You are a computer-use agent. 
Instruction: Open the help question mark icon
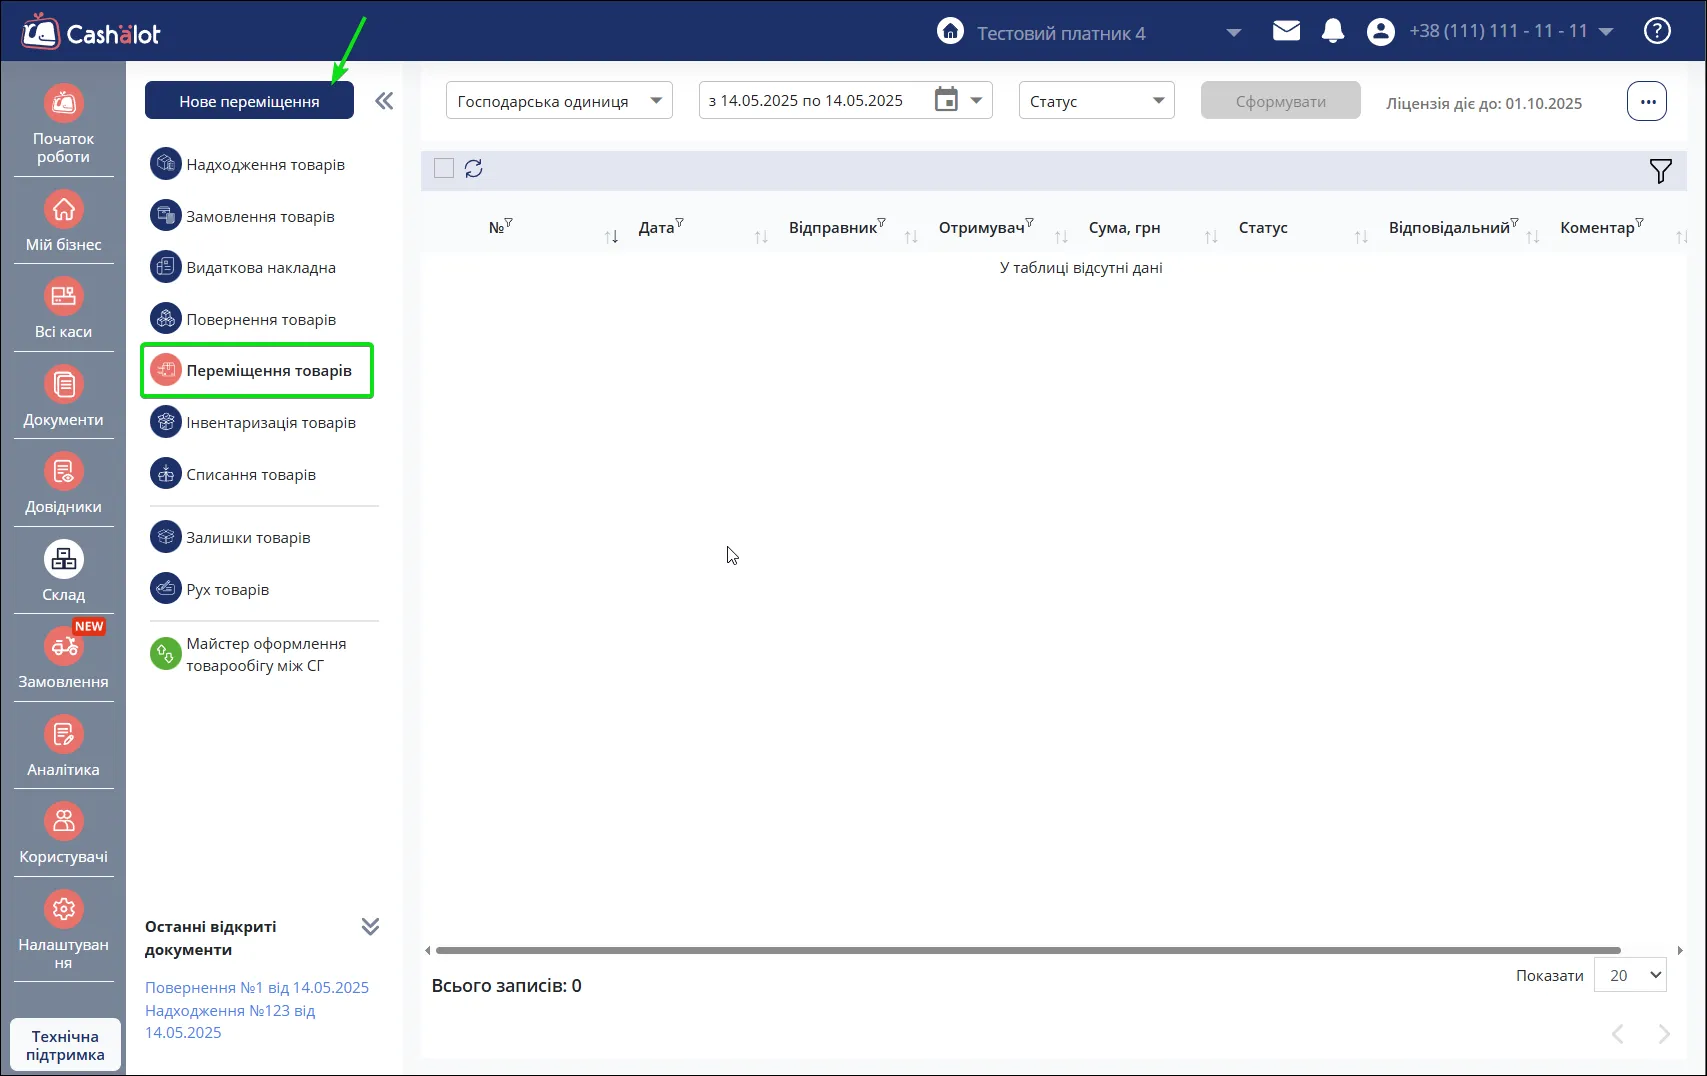pos(1657,31)
